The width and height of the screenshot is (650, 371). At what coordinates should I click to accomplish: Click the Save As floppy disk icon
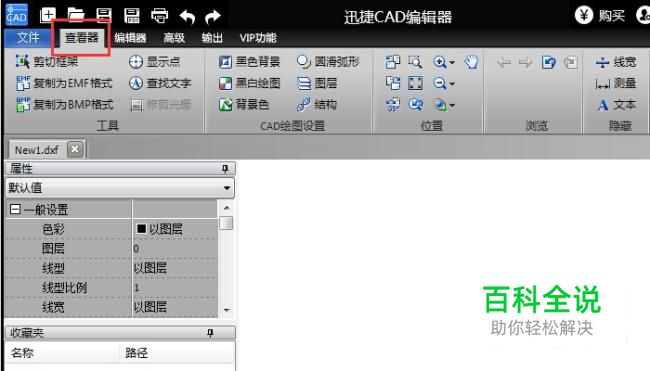[132, 16]
